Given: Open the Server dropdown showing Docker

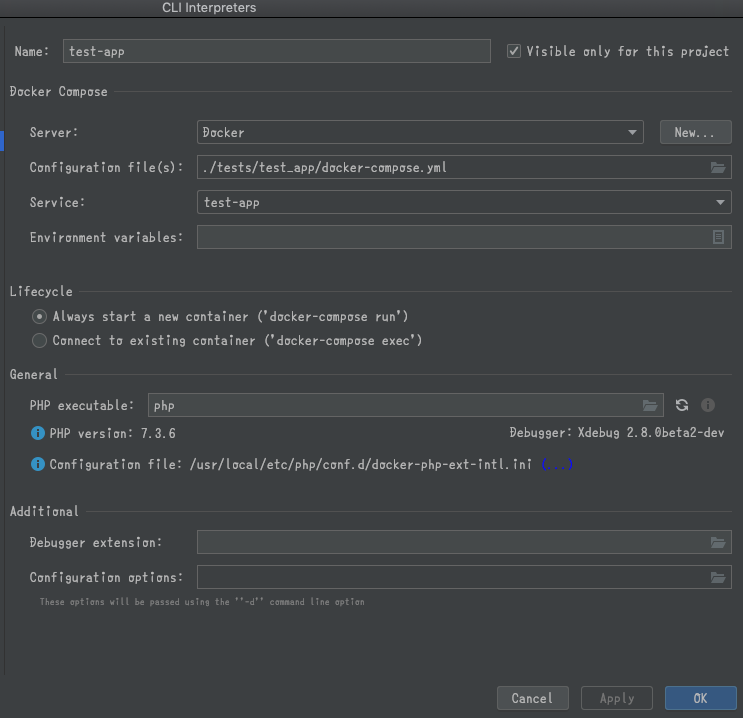Looking at the screenshot, I should [420, 132].
